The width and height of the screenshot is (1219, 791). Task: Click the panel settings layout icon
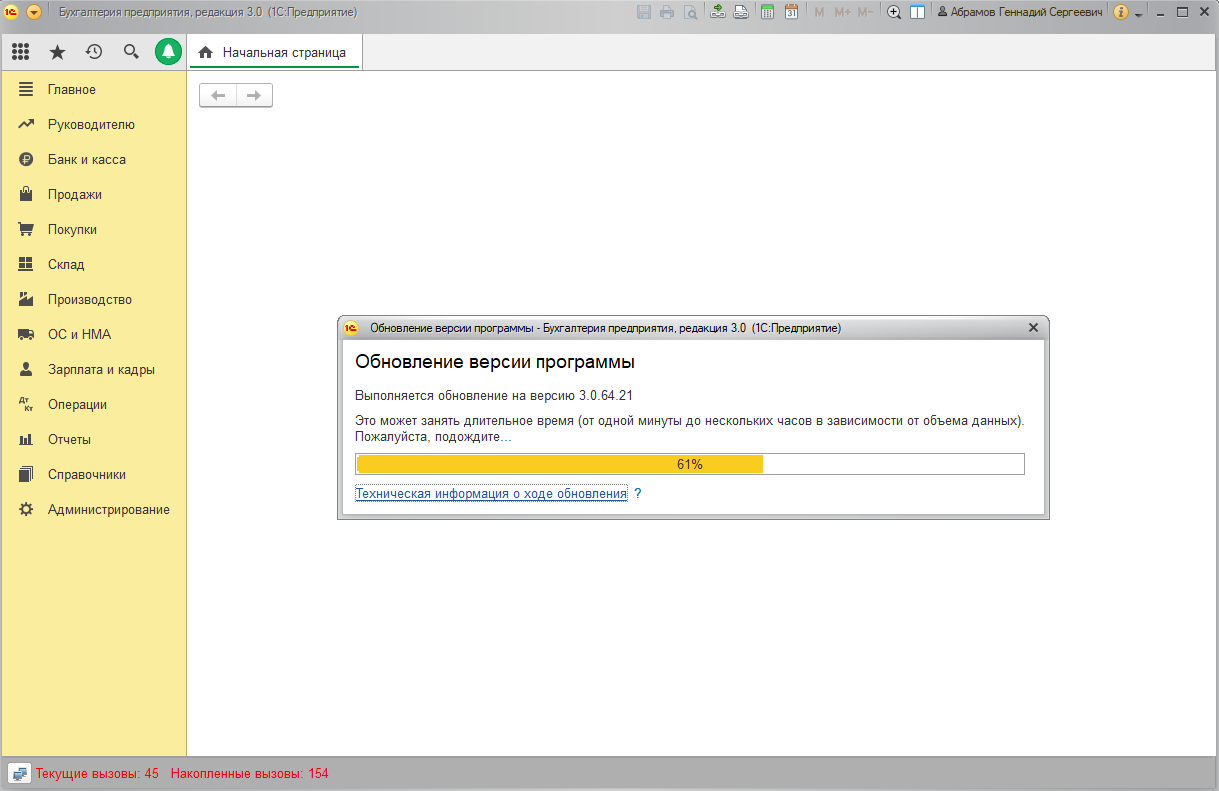917,12
